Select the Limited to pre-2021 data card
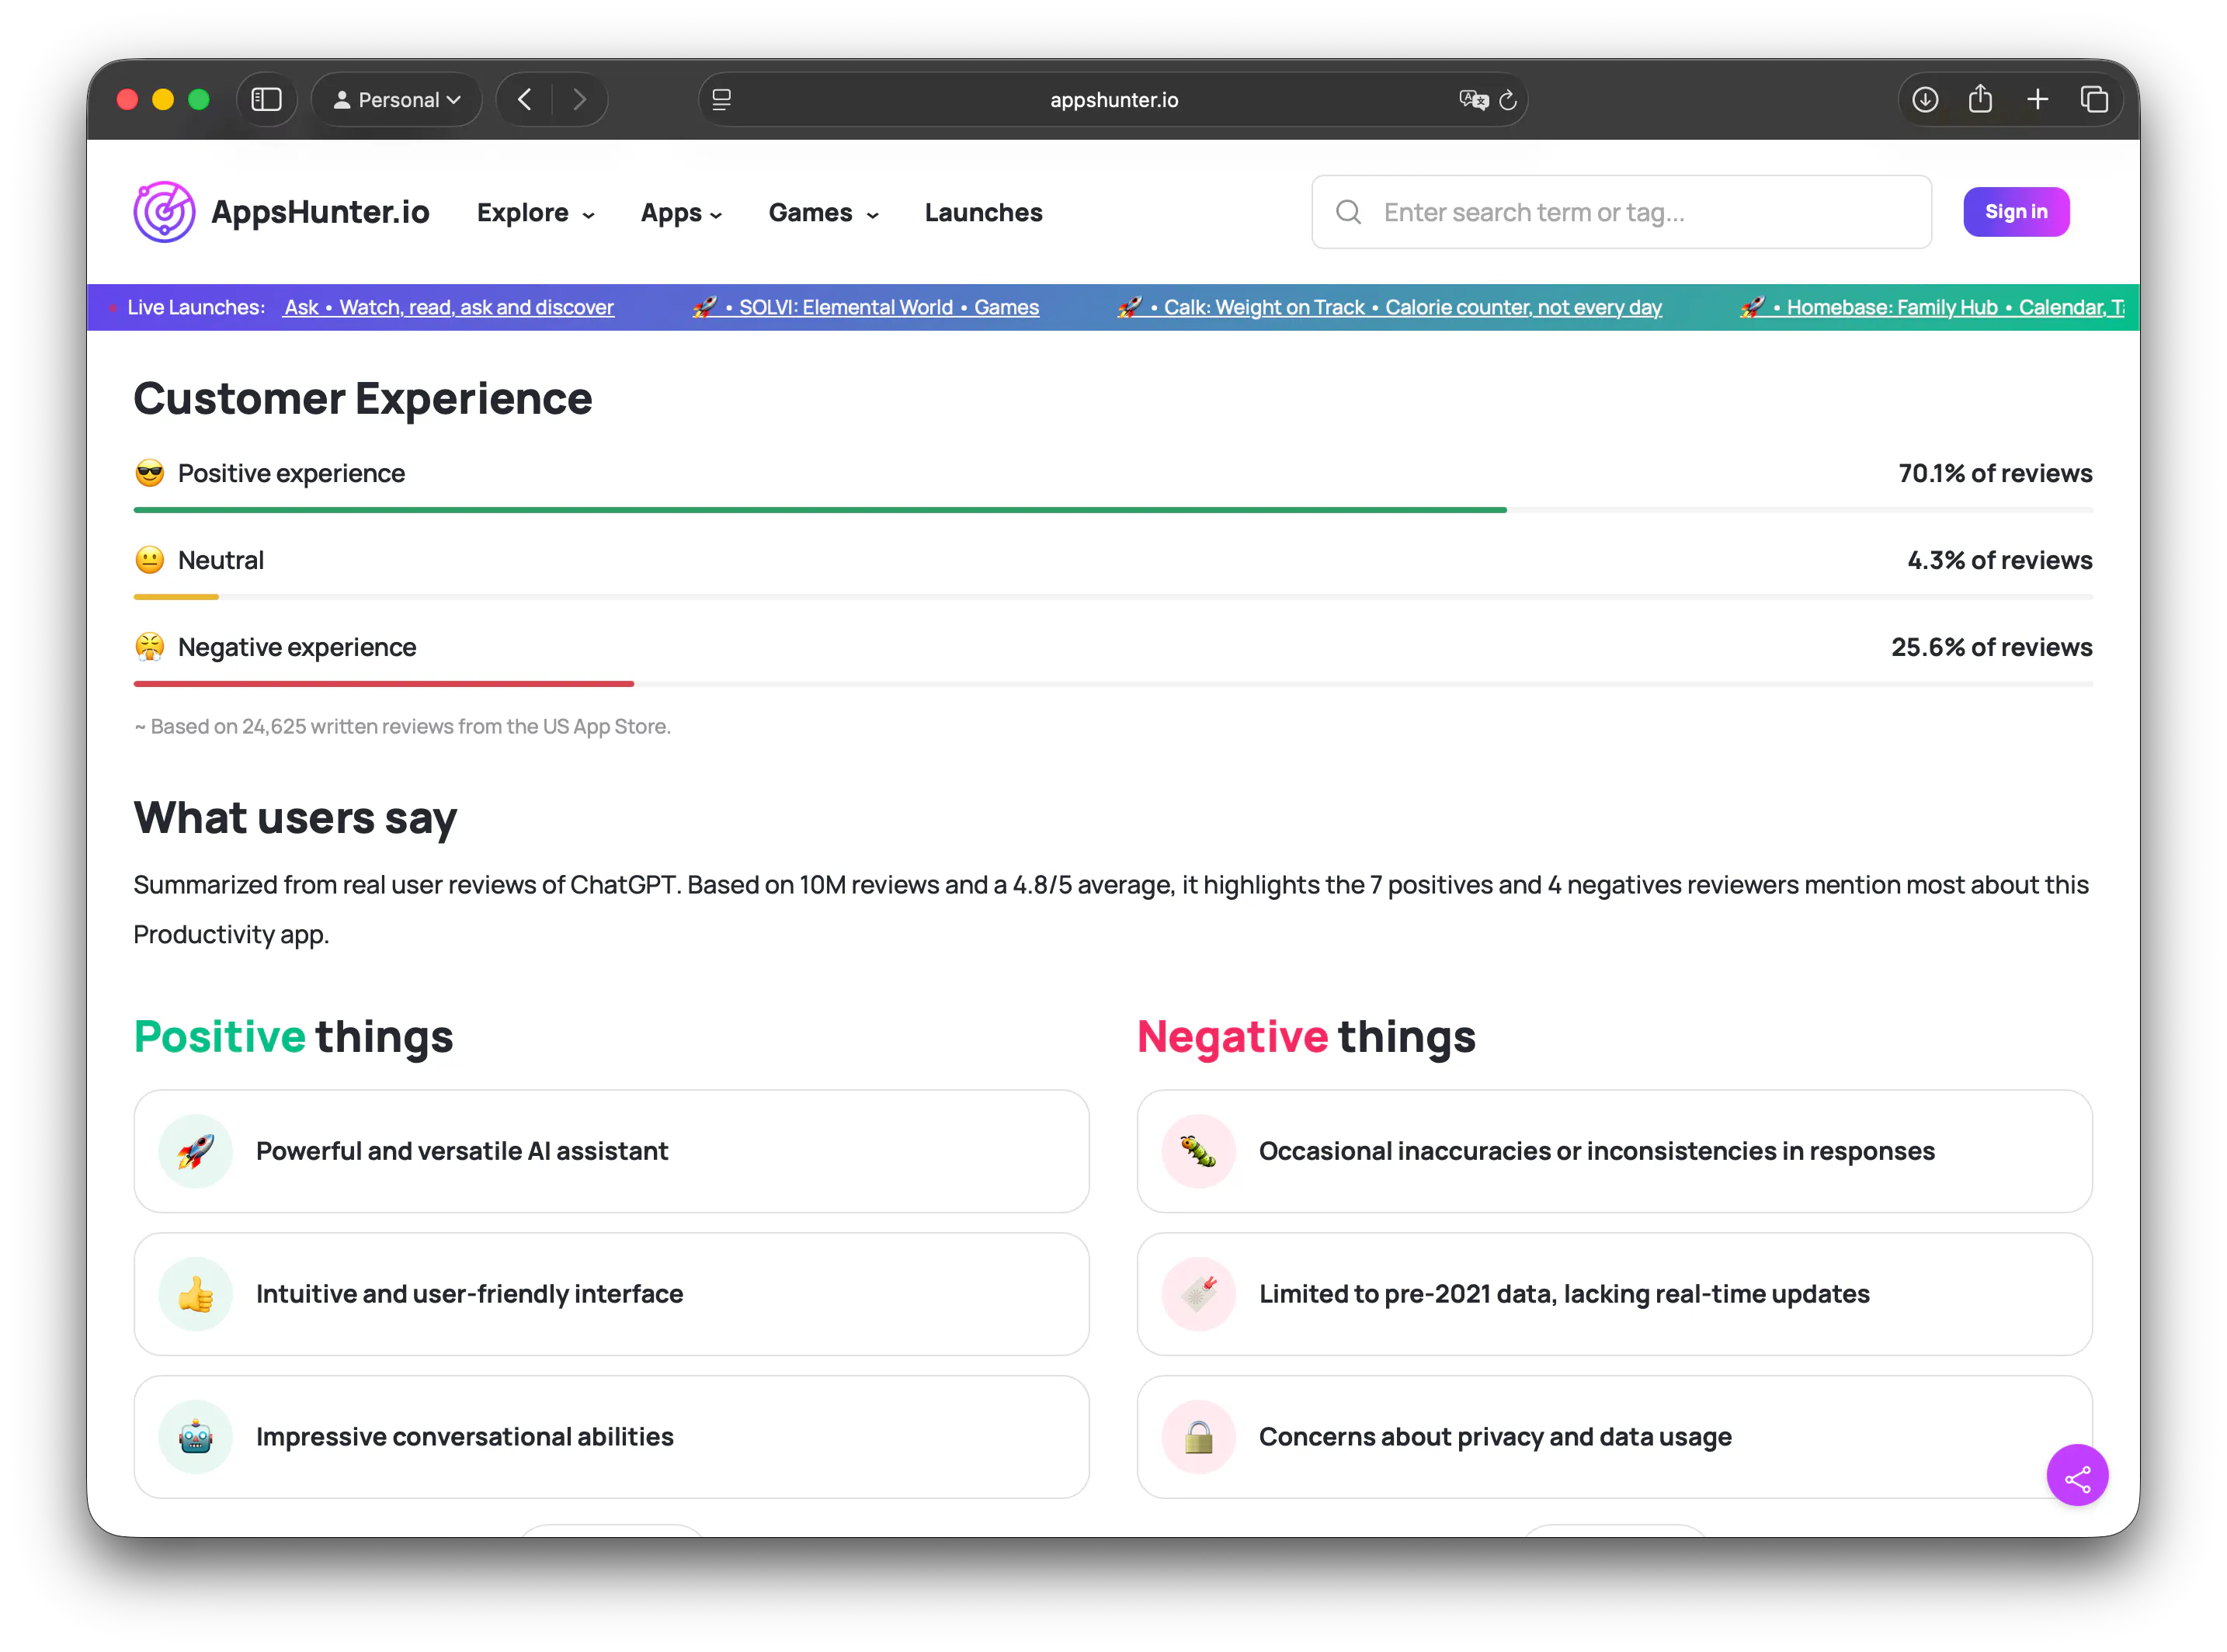 (x=1614, y=1294)
